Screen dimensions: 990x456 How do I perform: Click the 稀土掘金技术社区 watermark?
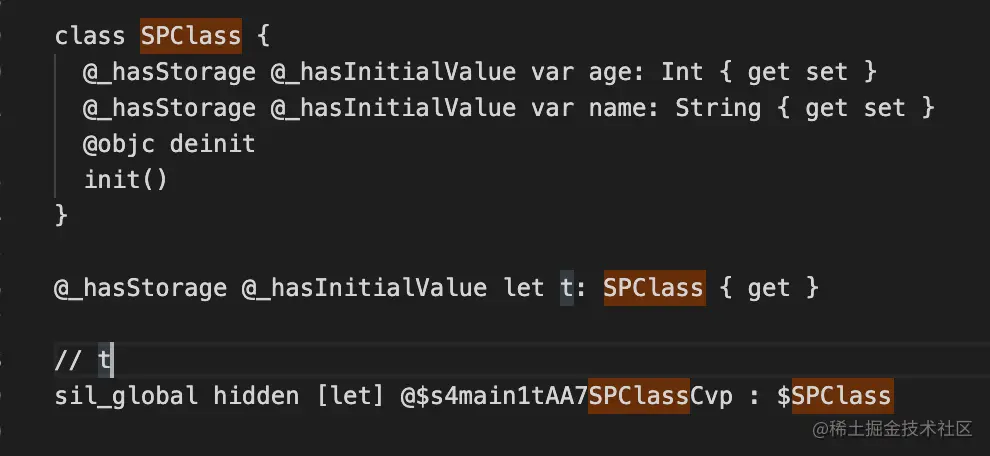click(x=892, y=429)
